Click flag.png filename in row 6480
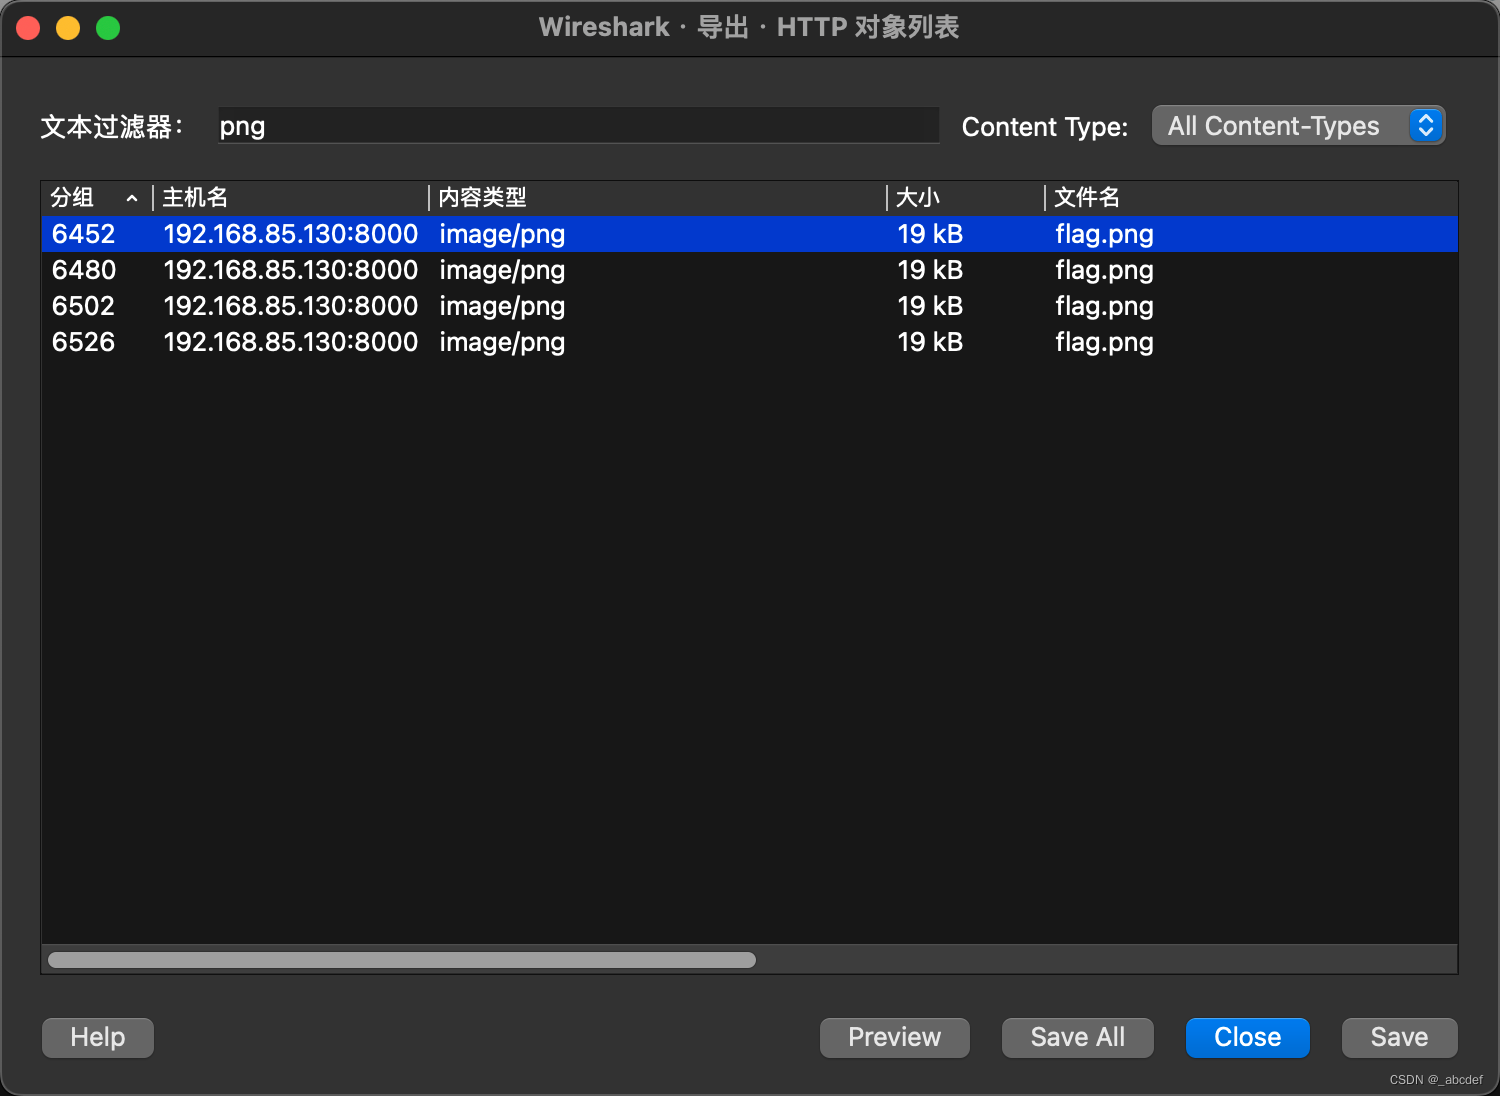 pyautogui.click(x=1104, y=270)
